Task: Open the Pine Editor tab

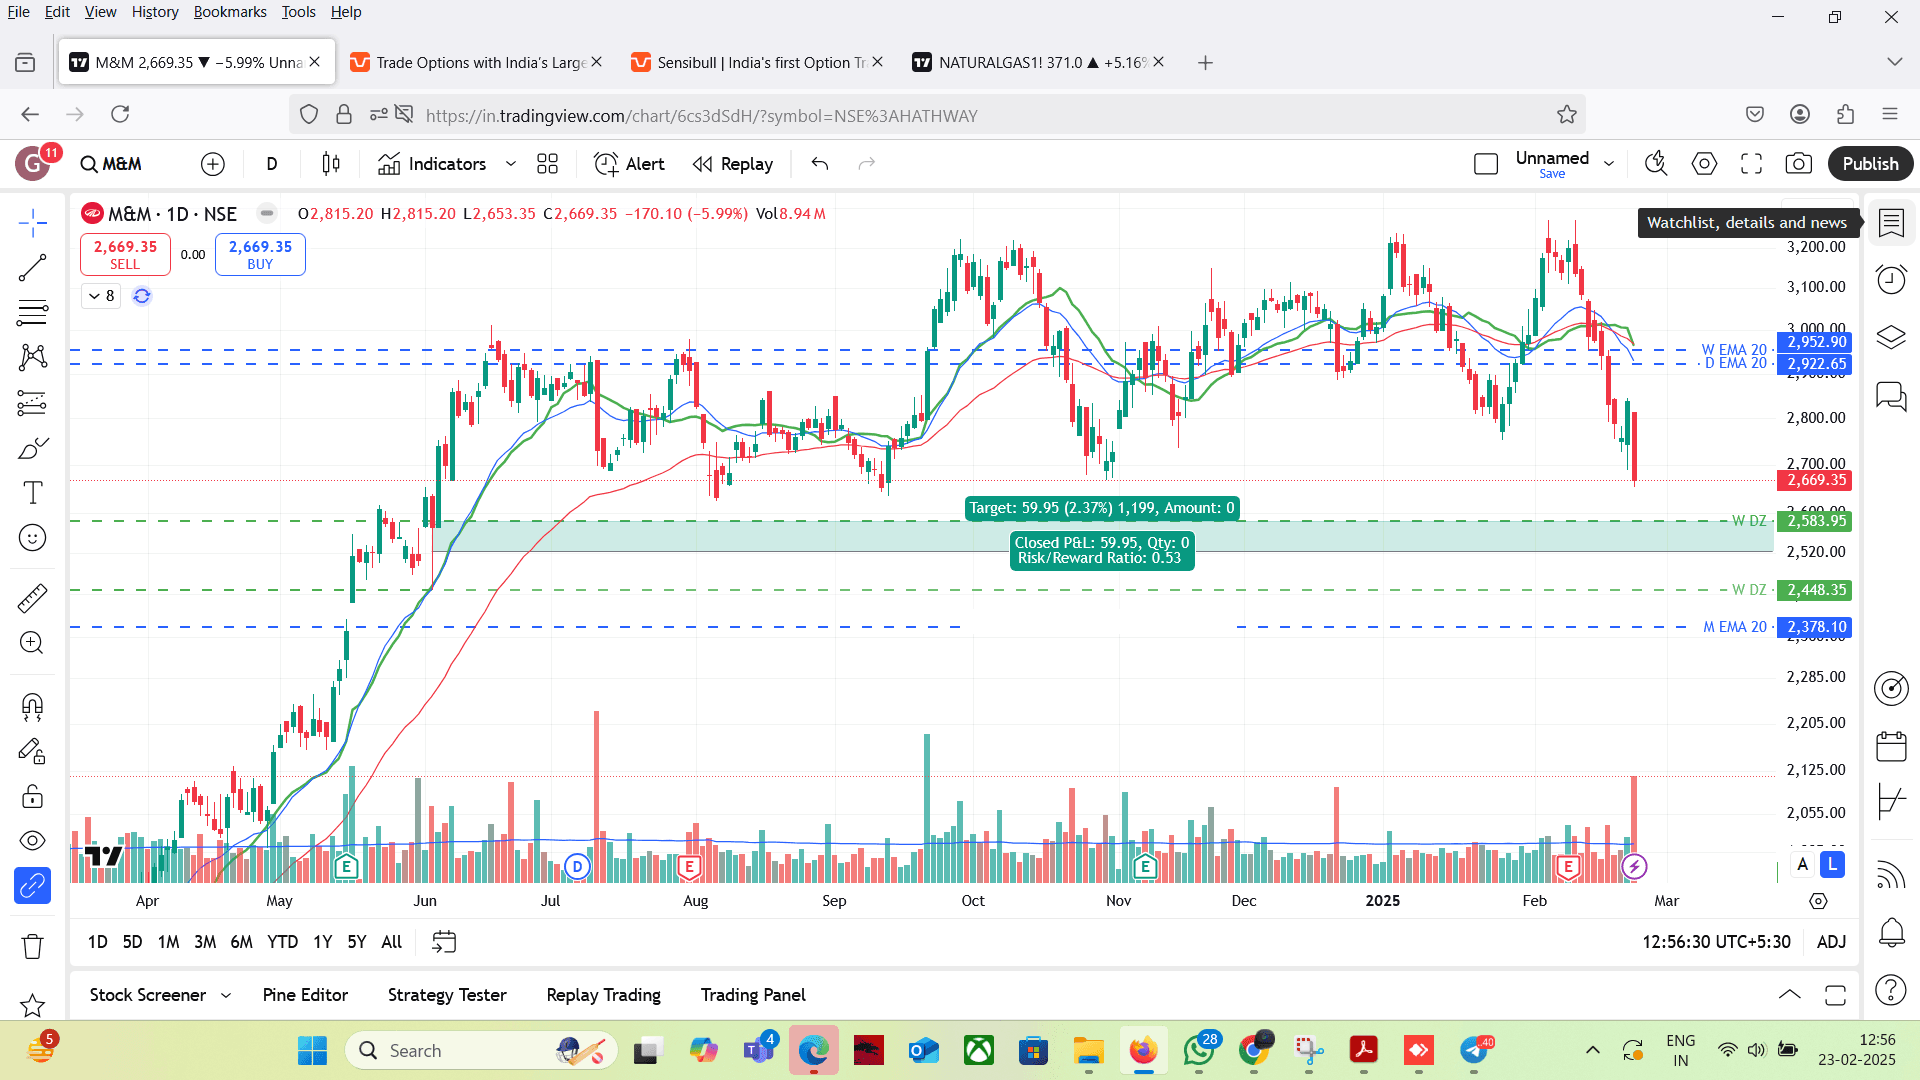Action: tap(305, 995)
